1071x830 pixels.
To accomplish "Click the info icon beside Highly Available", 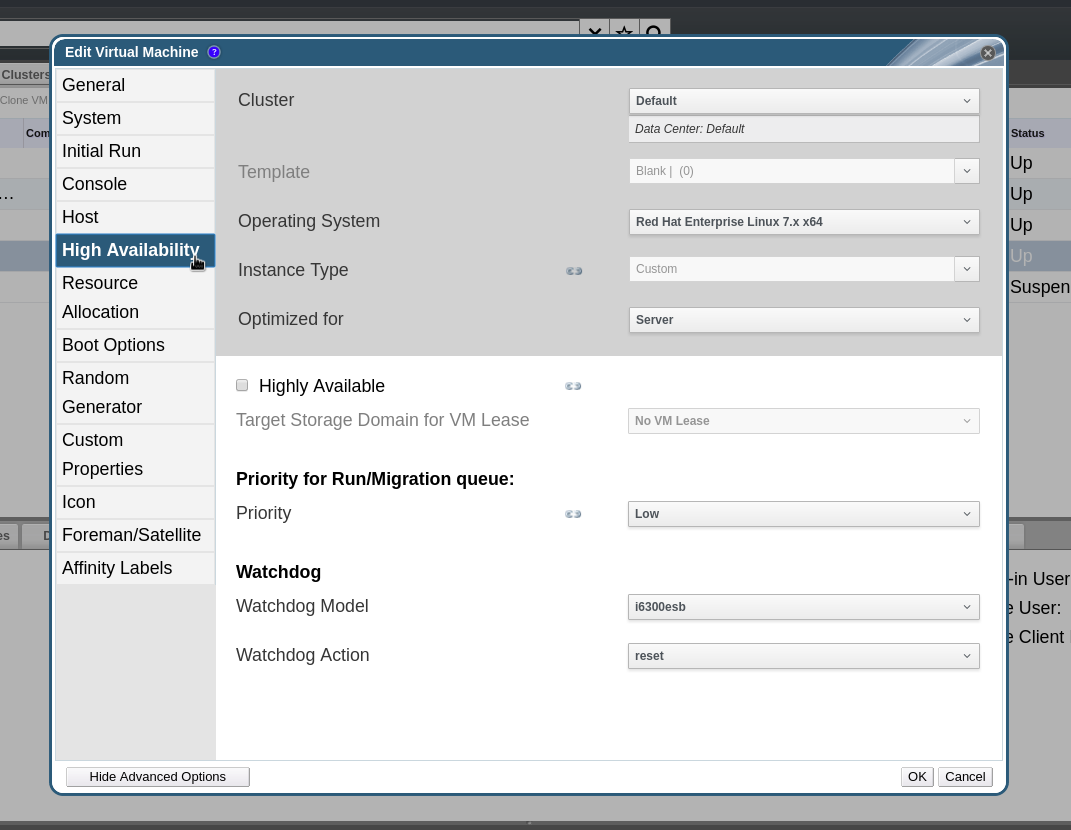I will pyautogui.click(x=573, y=385).
